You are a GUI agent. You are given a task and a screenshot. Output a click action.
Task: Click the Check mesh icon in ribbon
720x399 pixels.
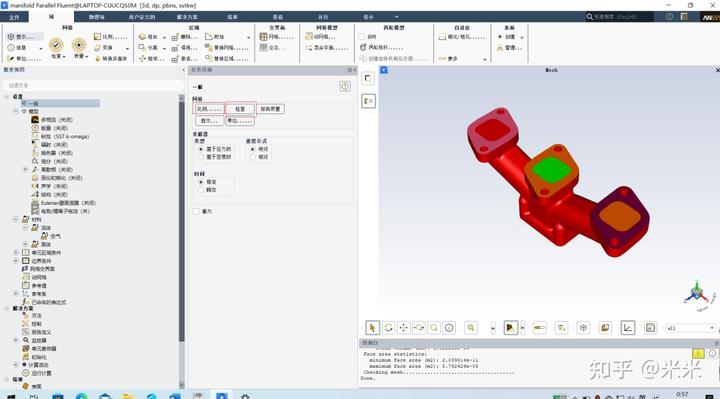(x=56, y=45)
